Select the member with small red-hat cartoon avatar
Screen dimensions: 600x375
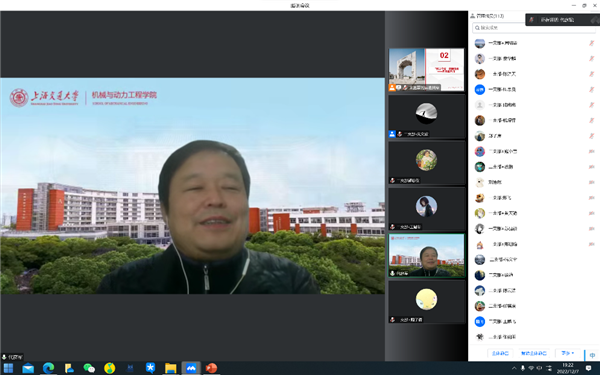[534, 244]
